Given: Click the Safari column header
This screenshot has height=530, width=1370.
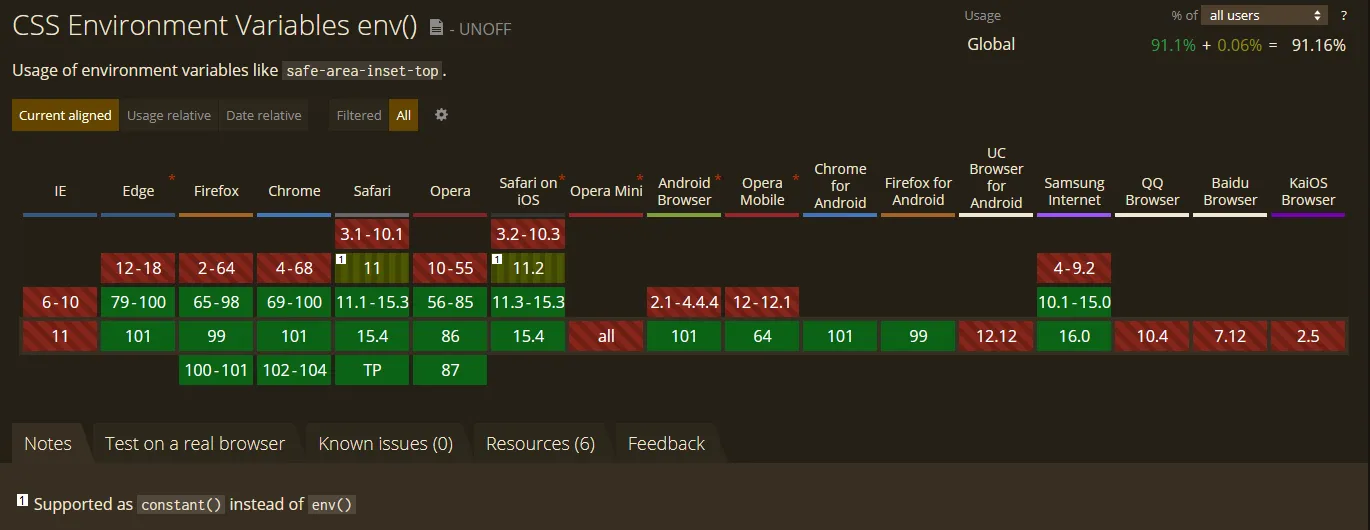Looking at the screenshot, I should [372, 191].
